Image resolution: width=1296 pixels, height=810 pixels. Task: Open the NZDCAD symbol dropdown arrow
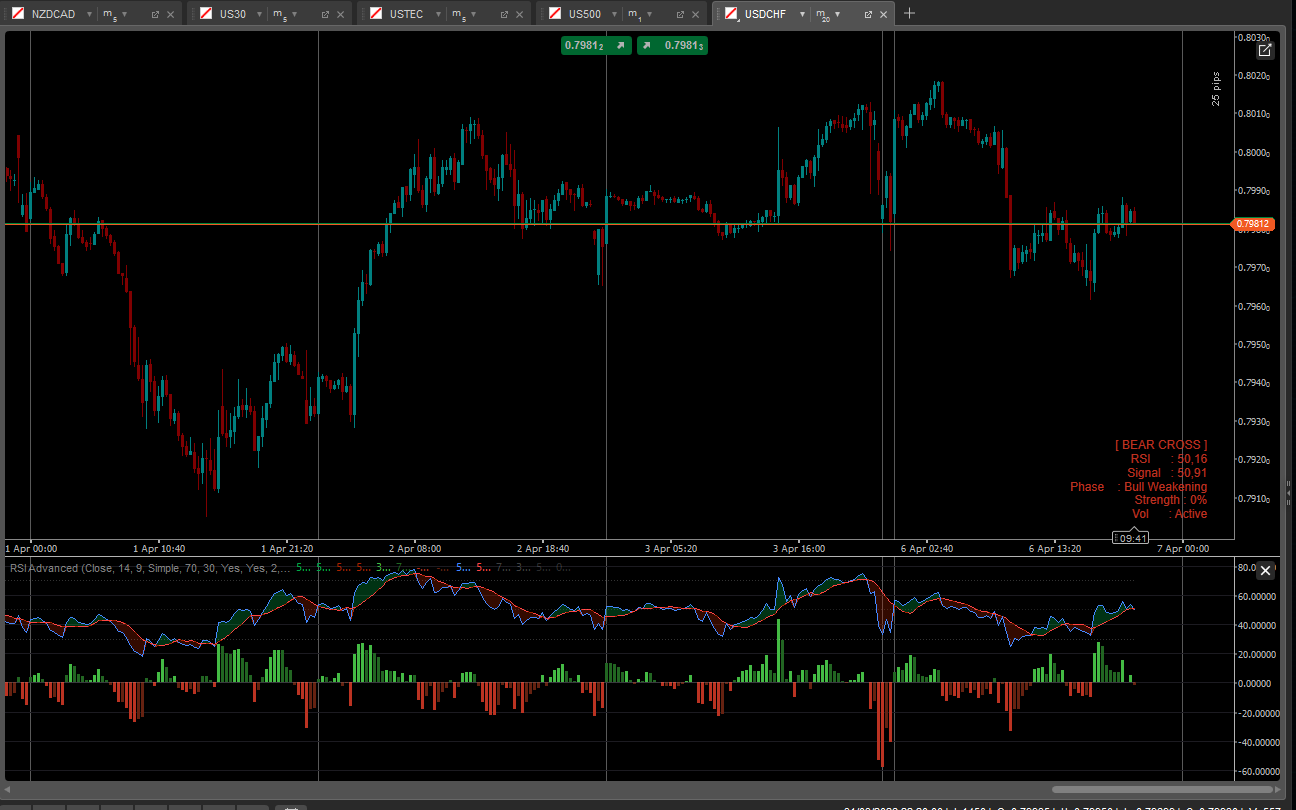[x=88, y=14]
